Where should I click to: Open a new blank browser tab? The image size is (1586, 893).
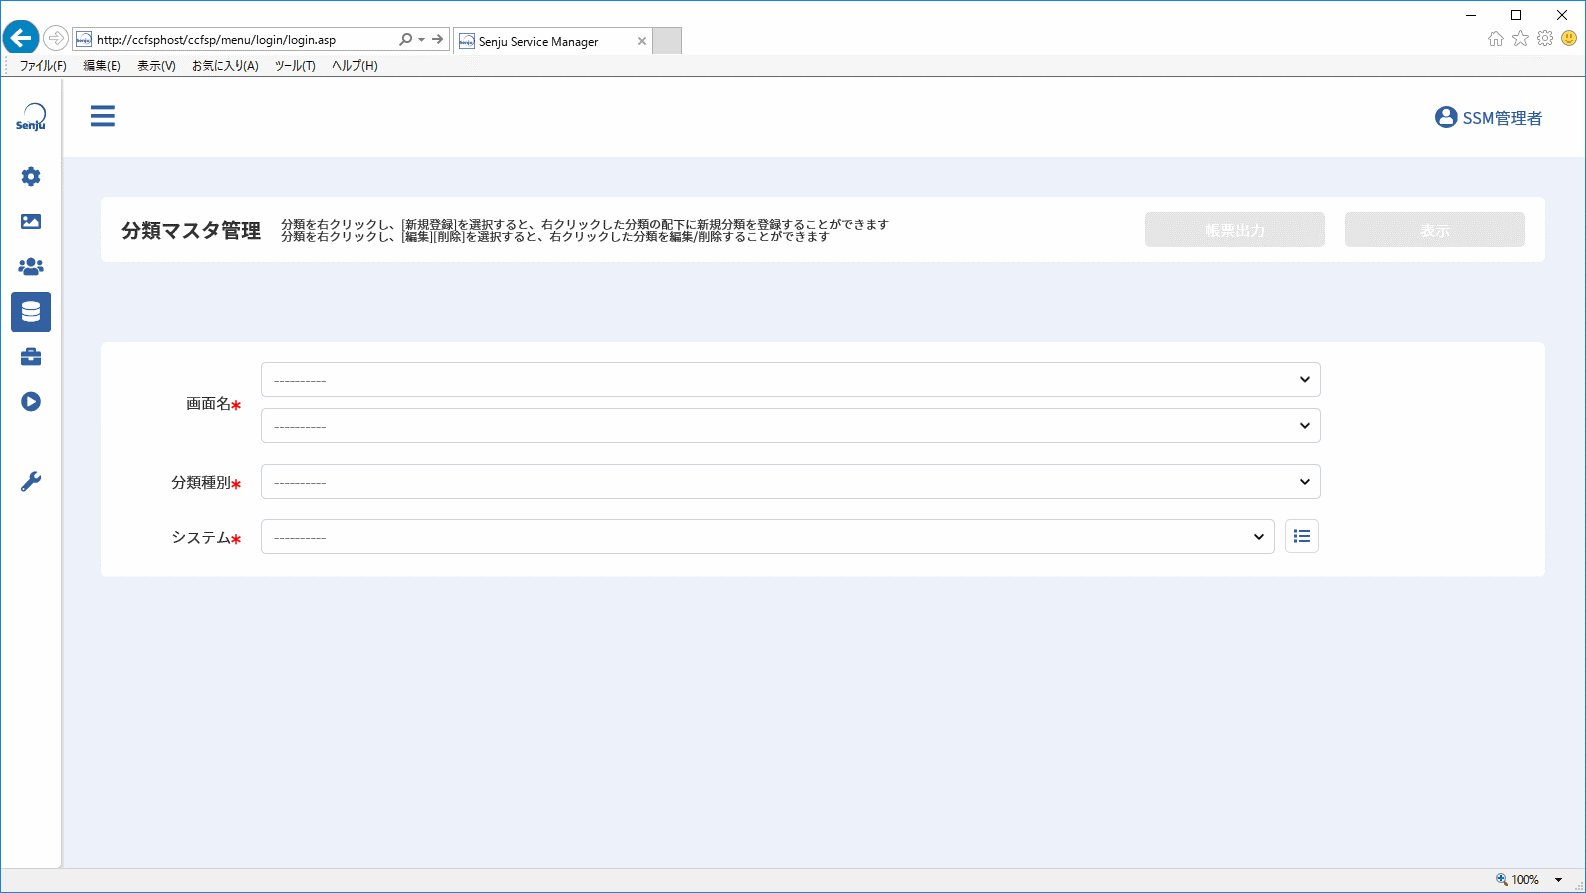click(667, 41)
